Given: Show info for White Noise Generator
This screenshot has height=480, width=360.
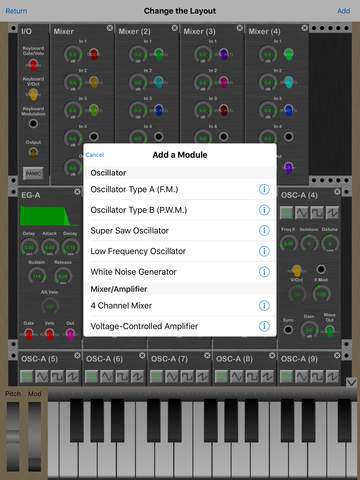Looking at the screenshot, I should [x=264, y=272].
